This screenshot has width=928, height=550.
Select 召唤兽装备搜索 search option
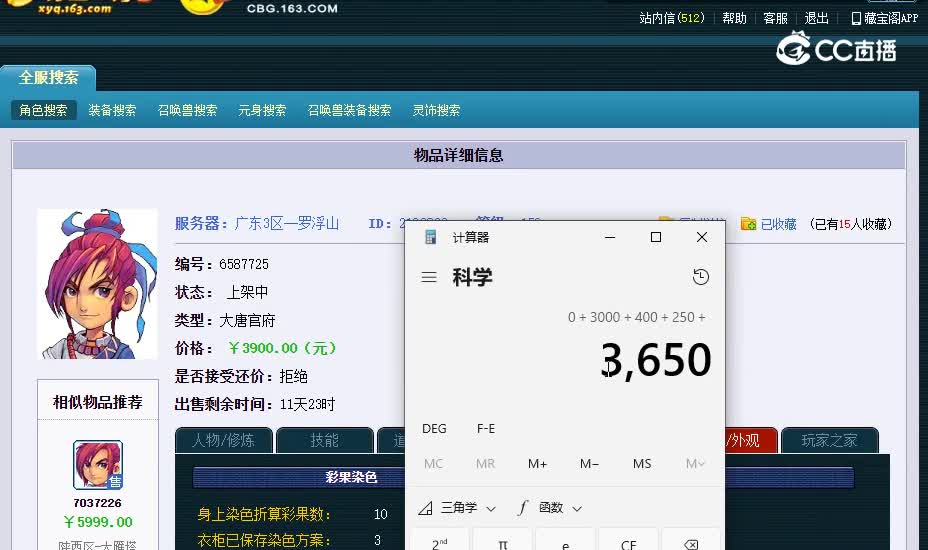[x=349, y=110]
